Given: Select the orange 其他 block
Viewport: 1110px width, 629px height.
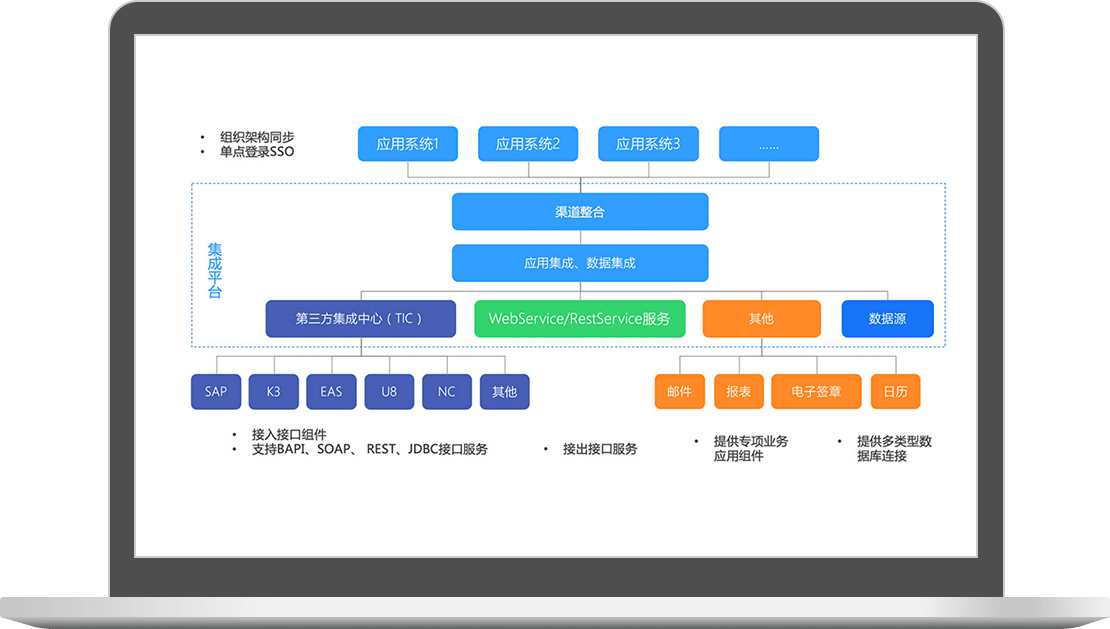Looking at the screenshot, I should click(x=761, y=319).
